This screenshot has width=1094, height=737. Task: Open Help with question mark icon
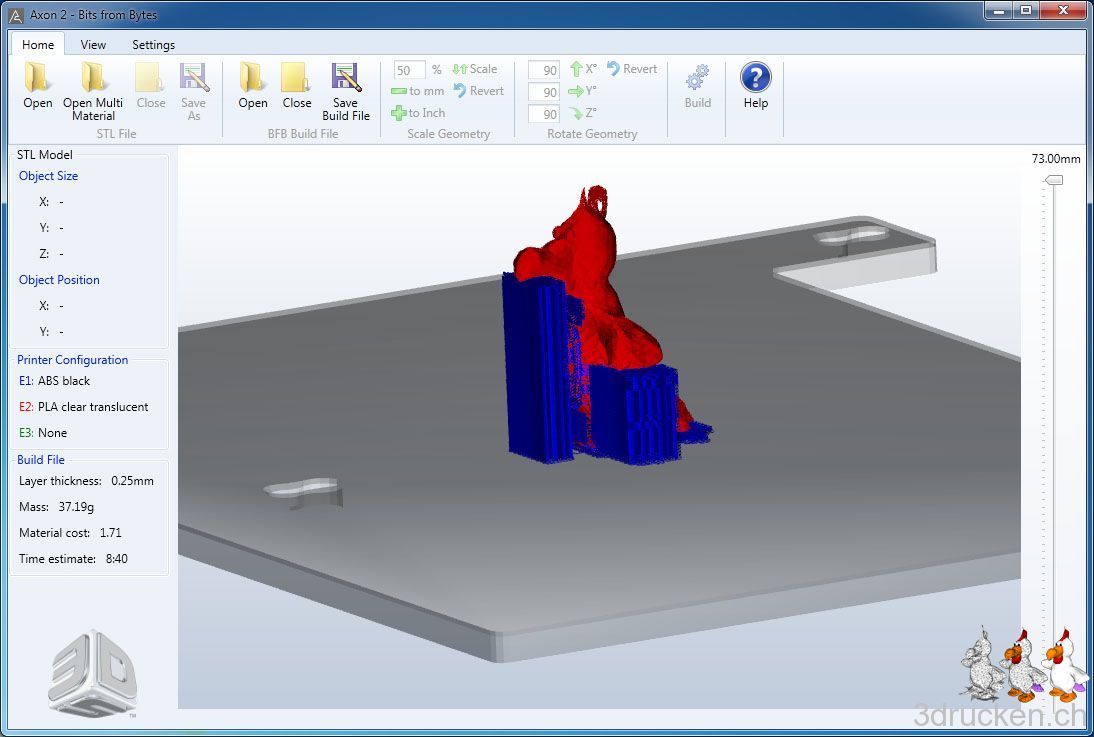click(756, 77)
